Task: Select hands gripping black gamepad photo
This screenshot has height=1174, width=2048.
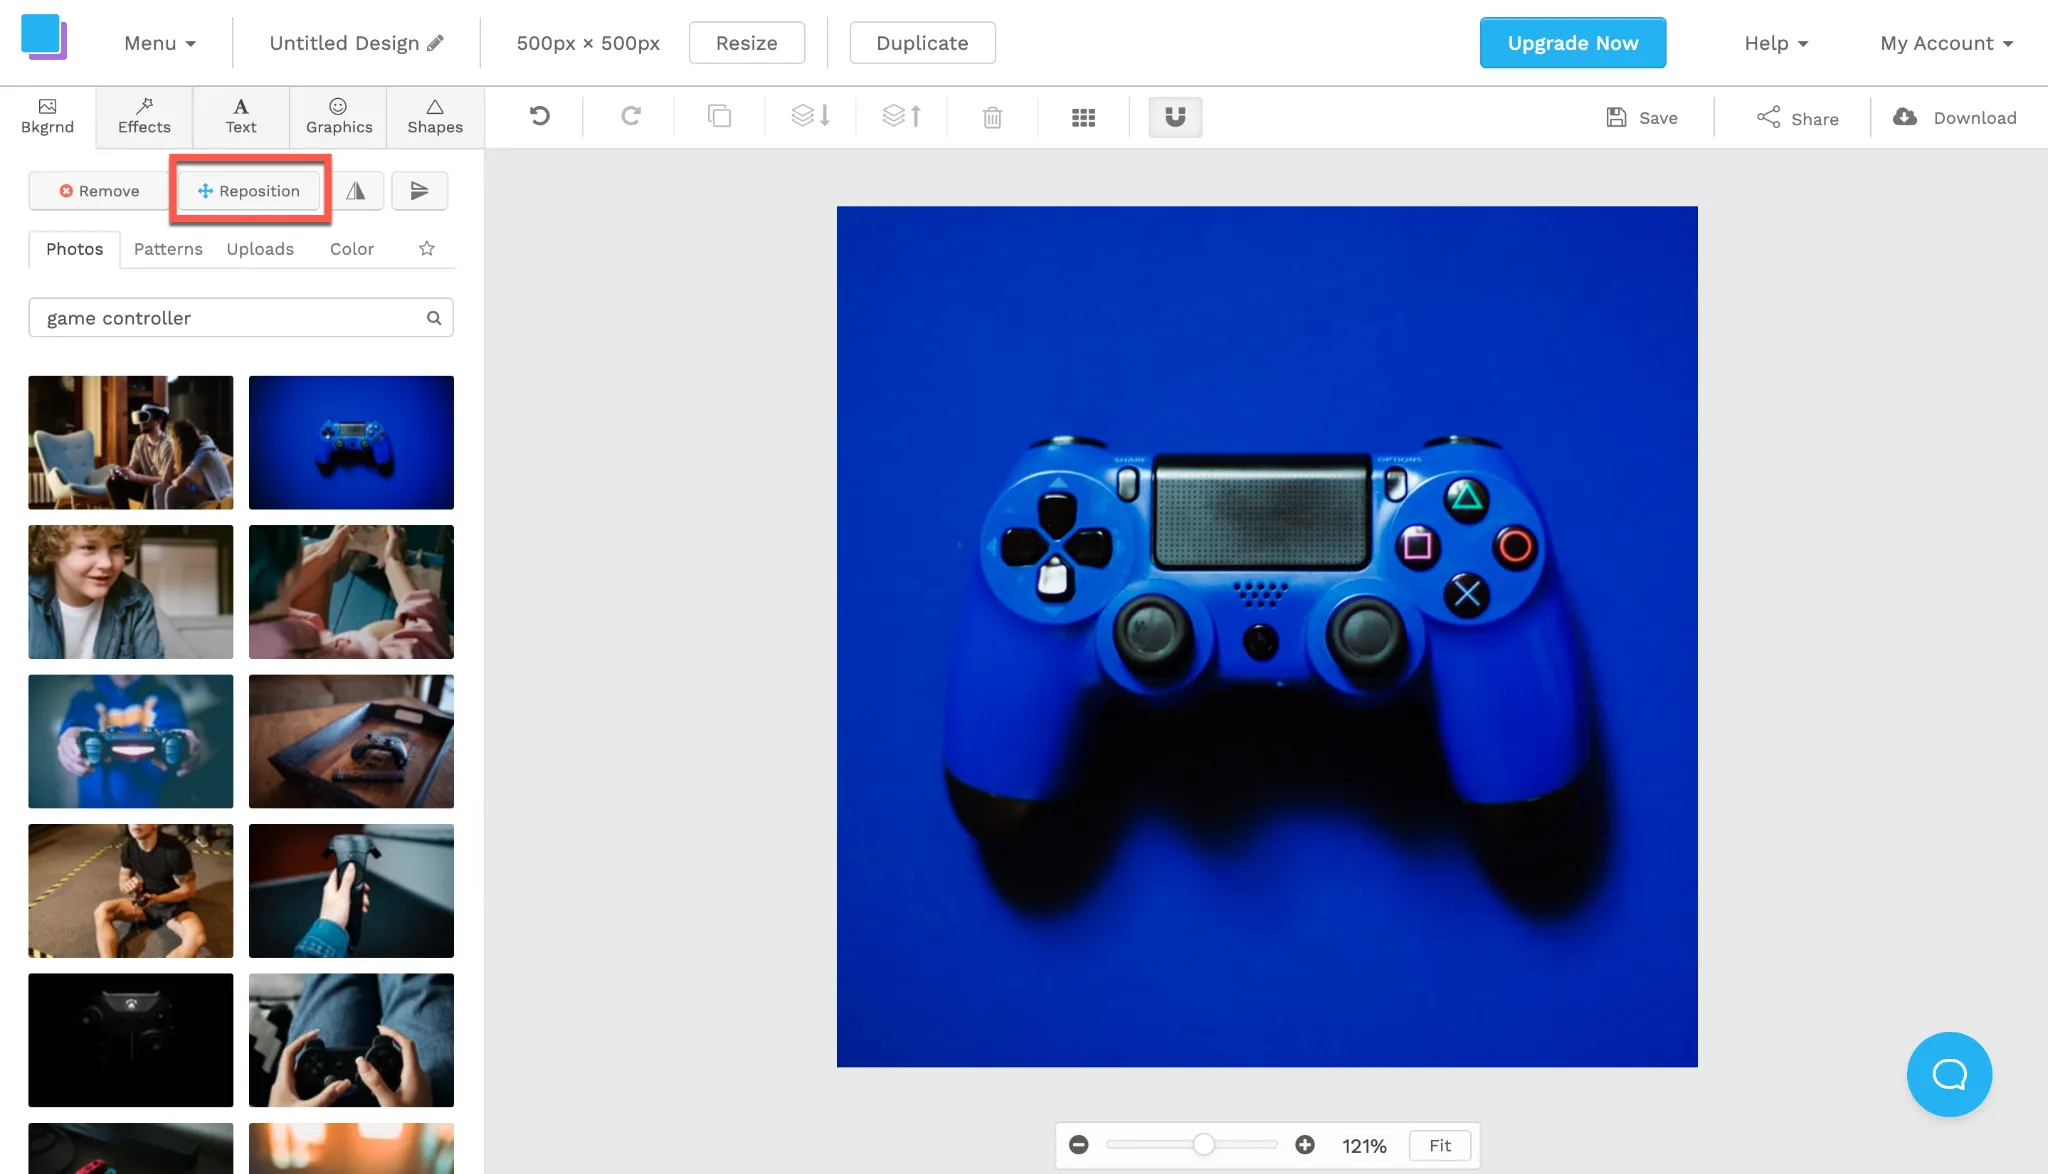Action: coord(351,1040)
